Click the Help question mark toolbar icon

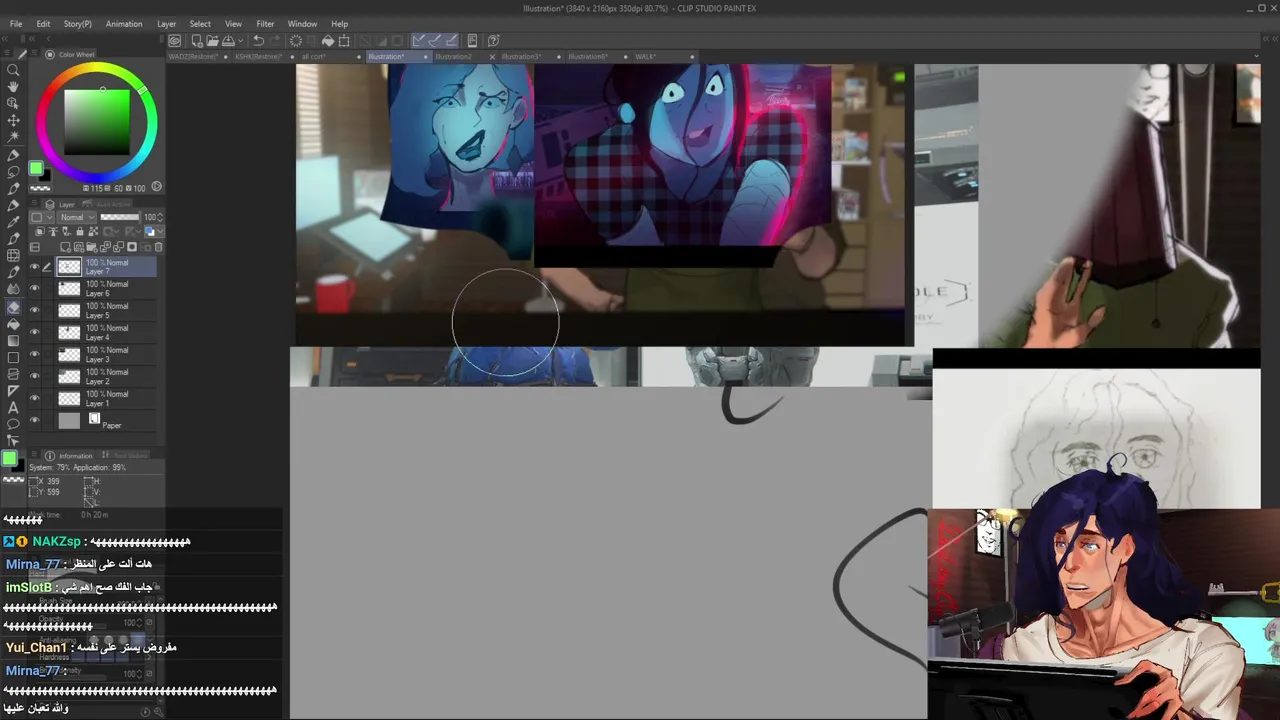[x=494, y=41]
